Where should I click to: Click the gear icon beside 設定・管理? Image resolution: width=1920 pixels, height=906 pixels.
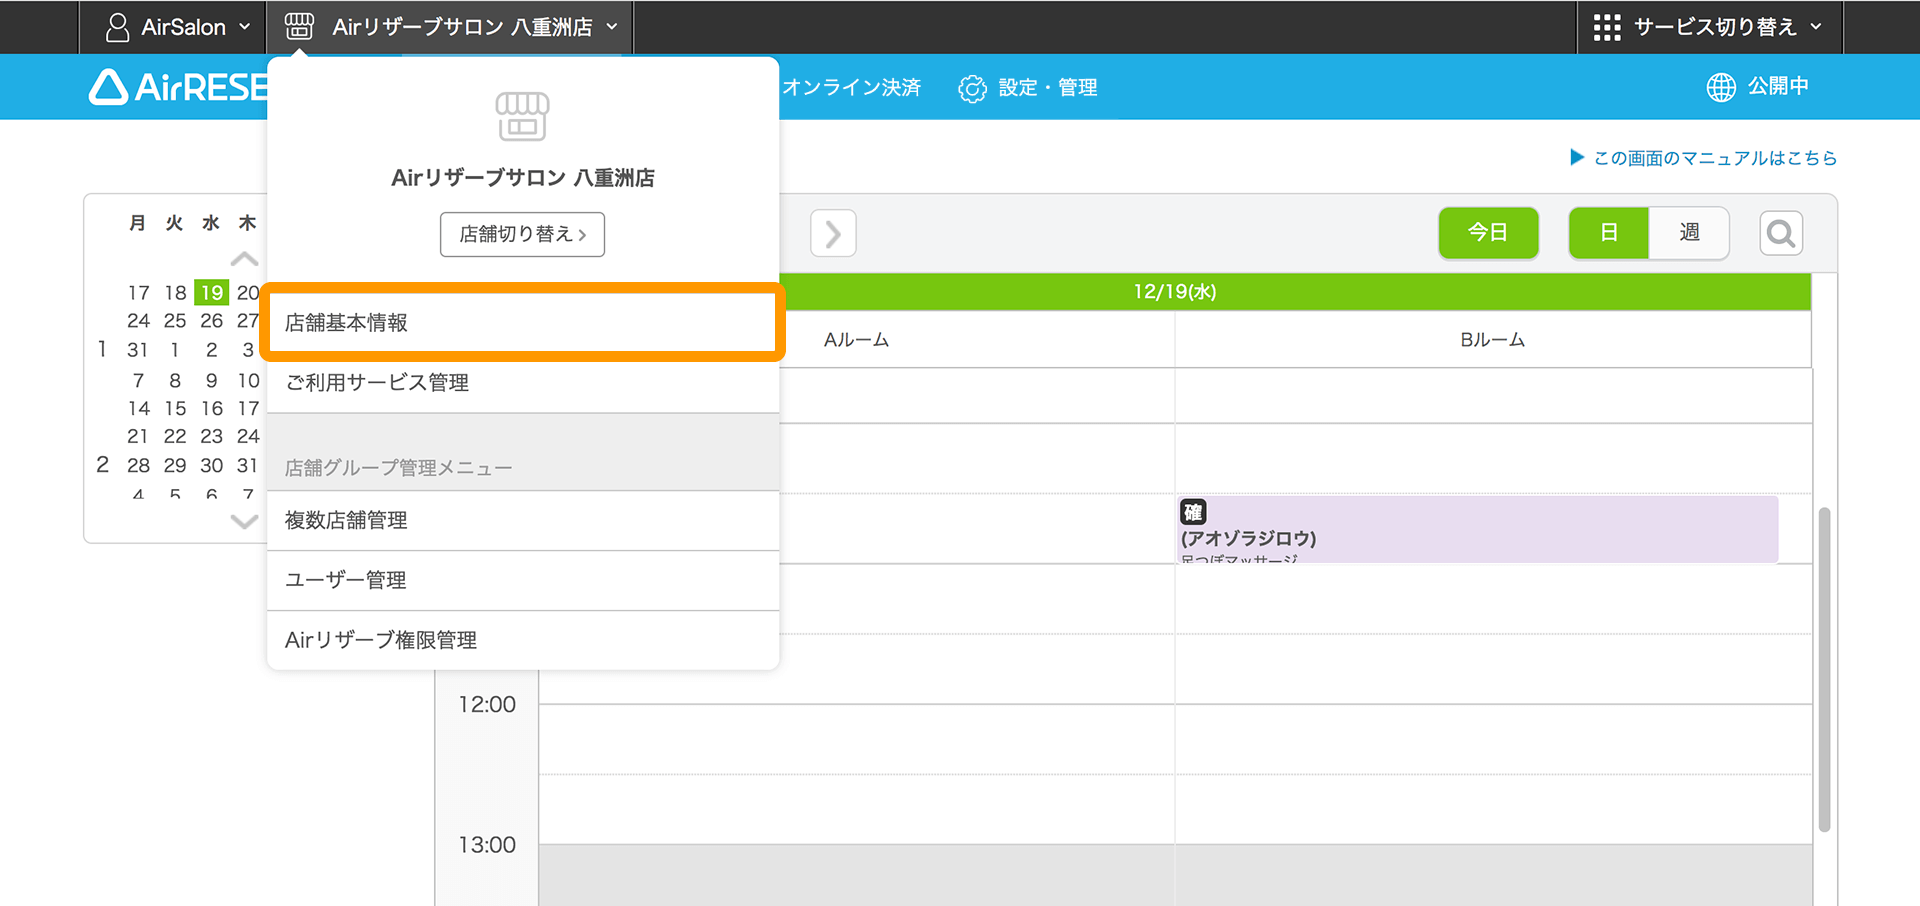[x=972, y=89]
